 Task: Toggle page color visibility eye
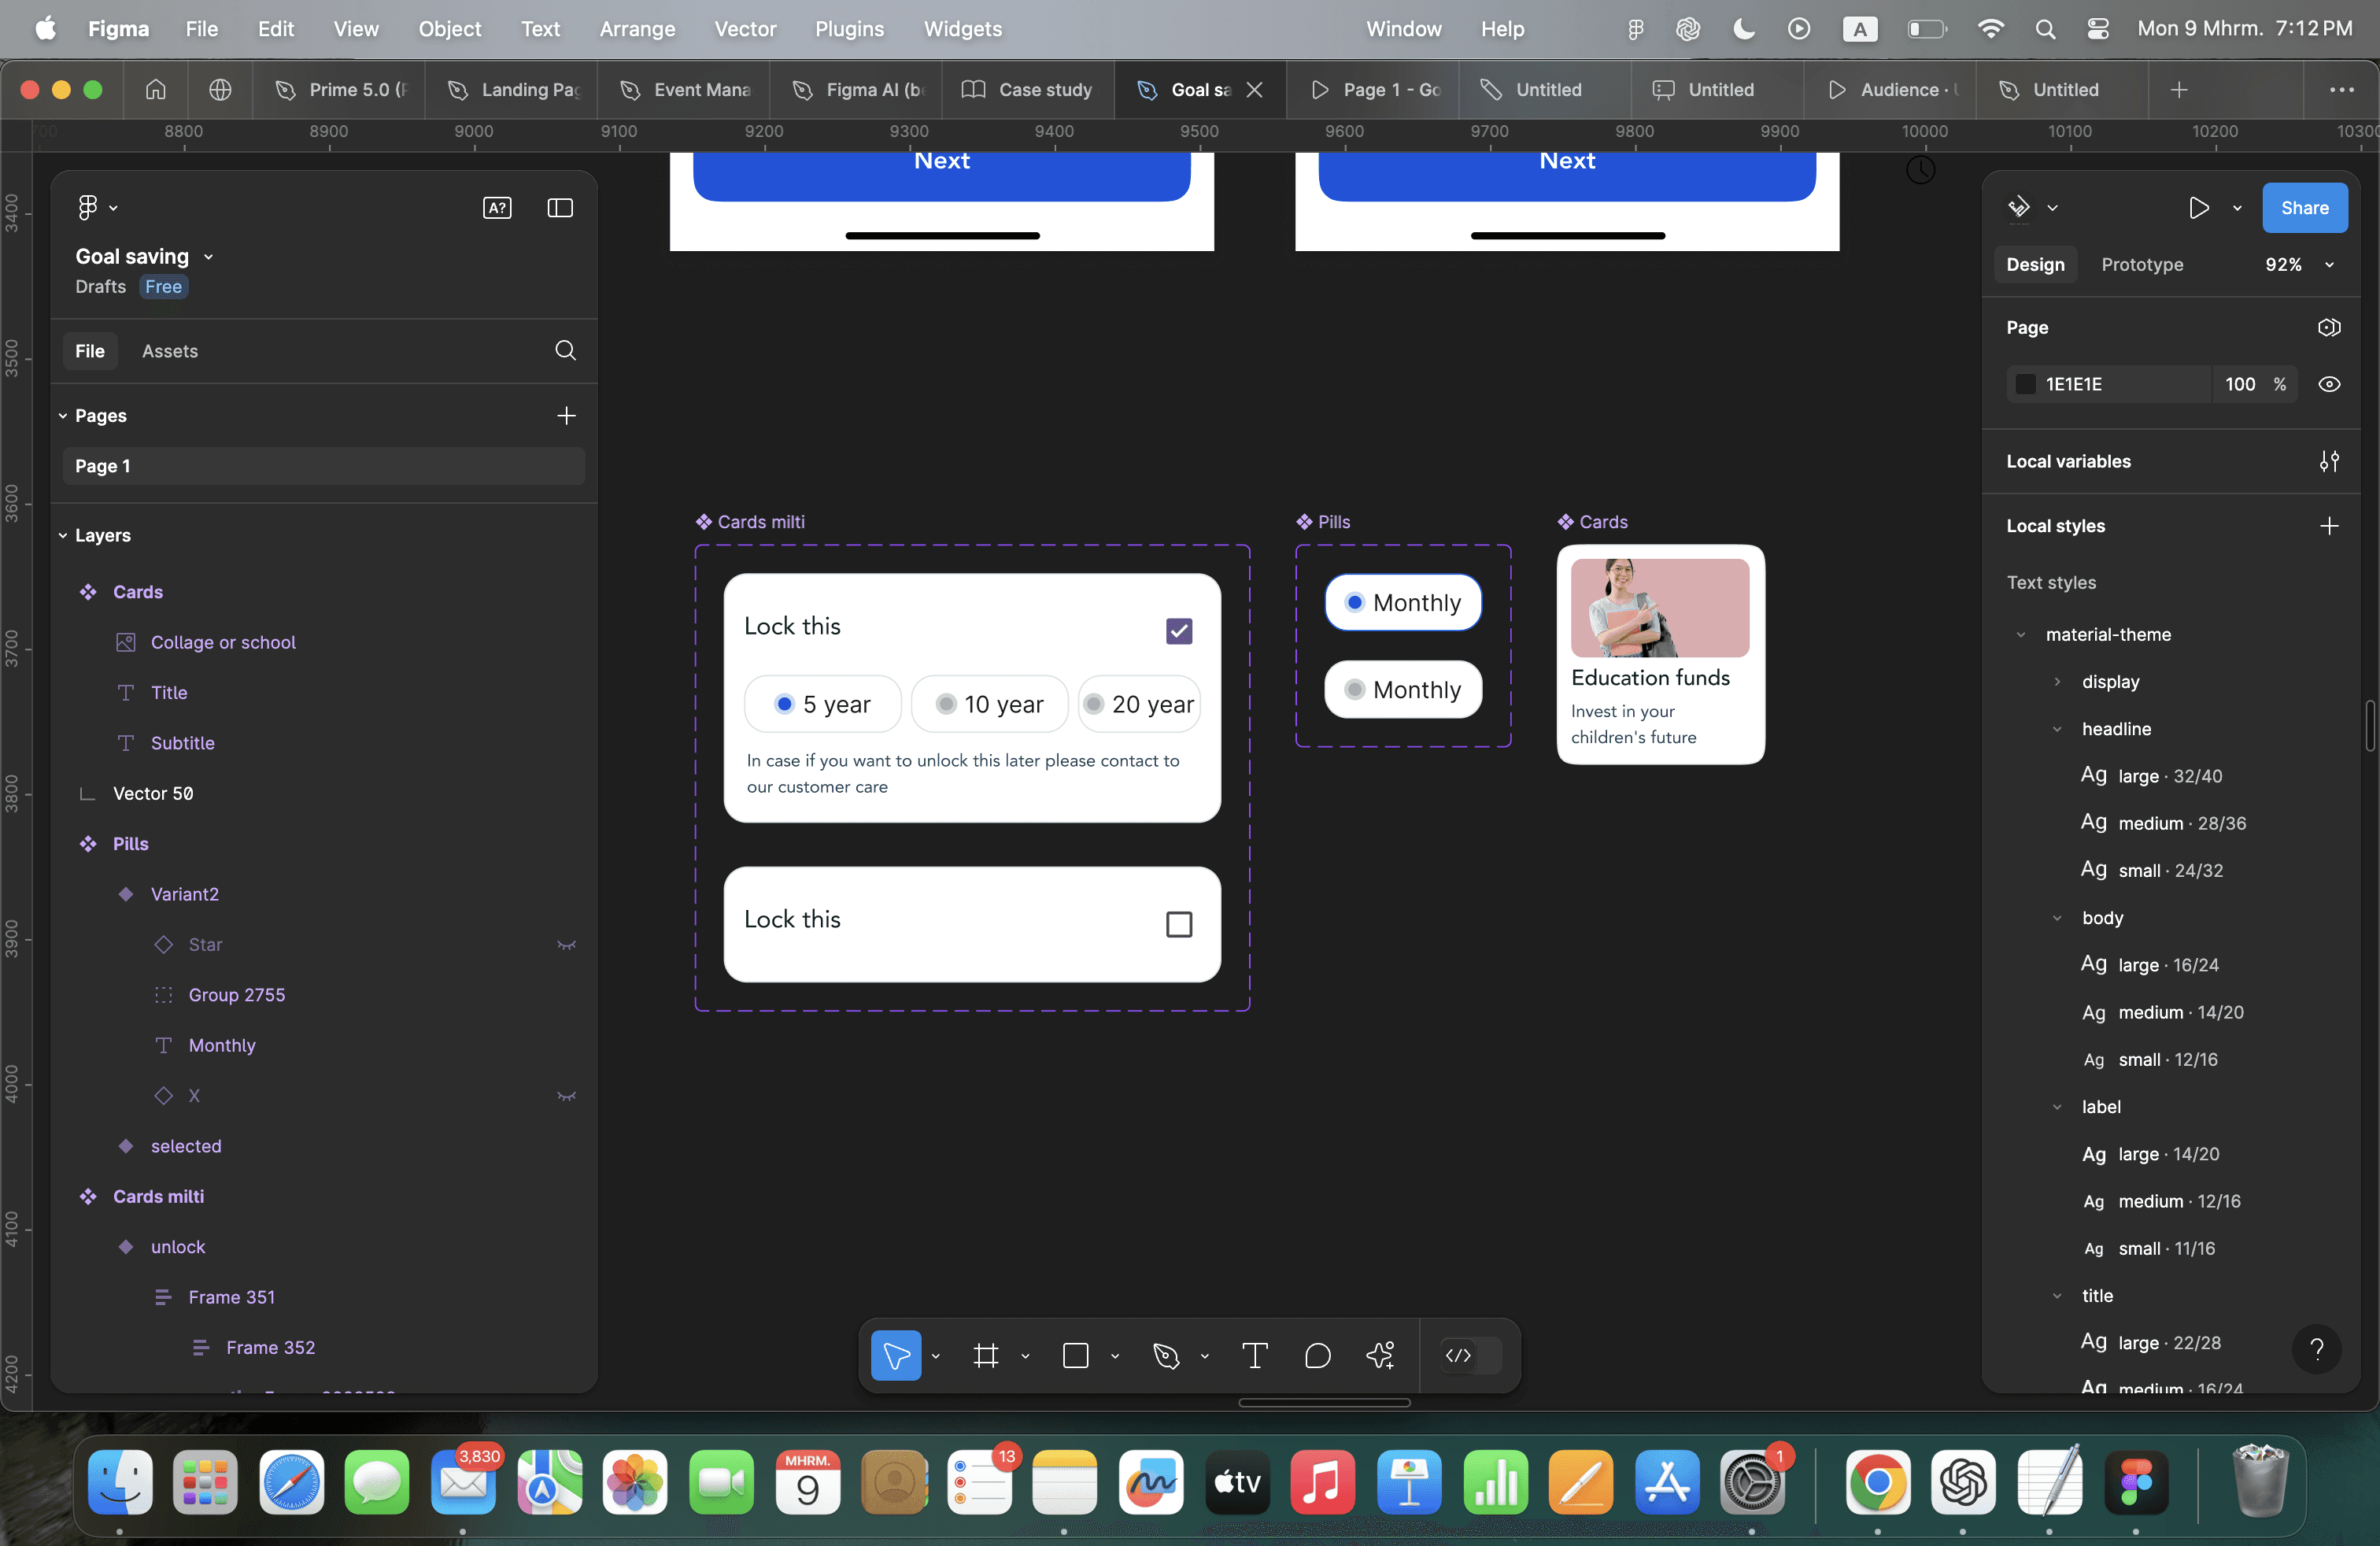[2328, 384]
